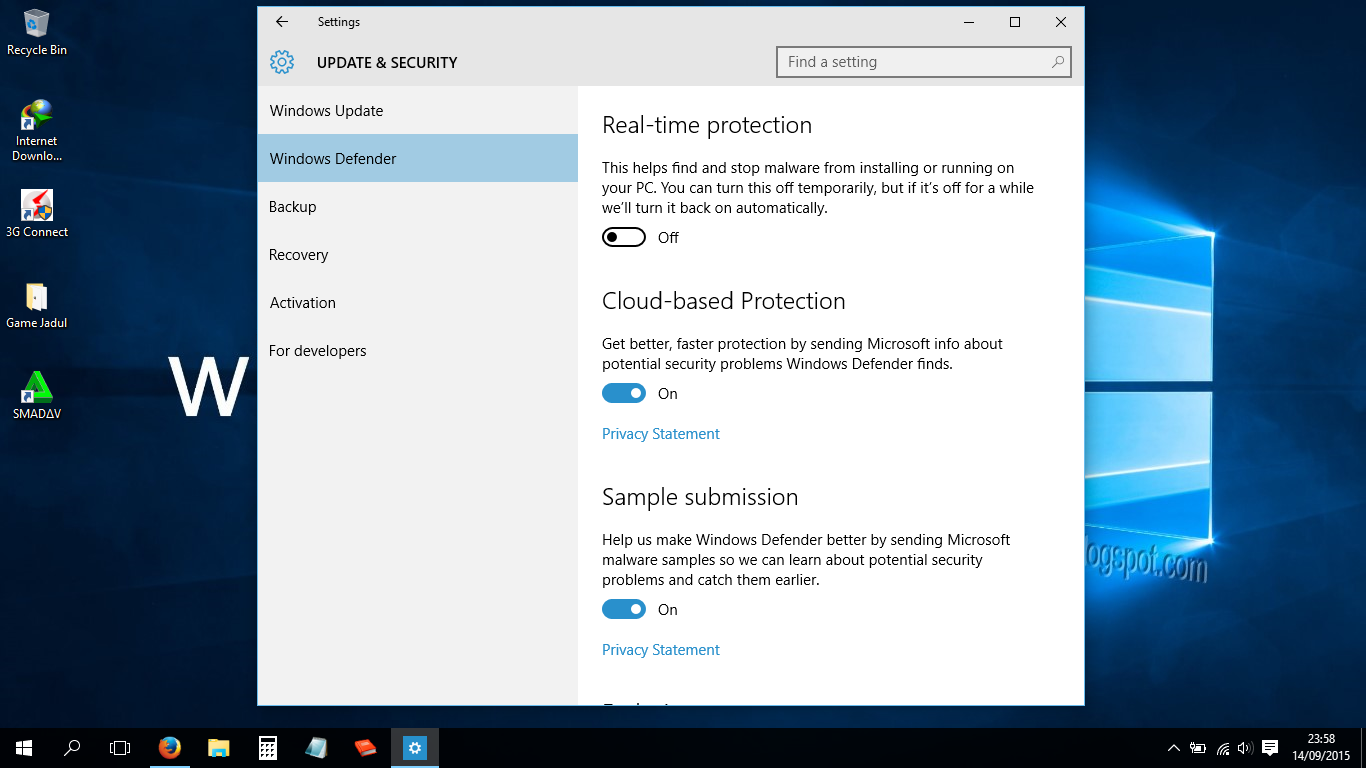1366x768 pixels.
Task: Click the Settings back arrow
Action: pos(282,22)
